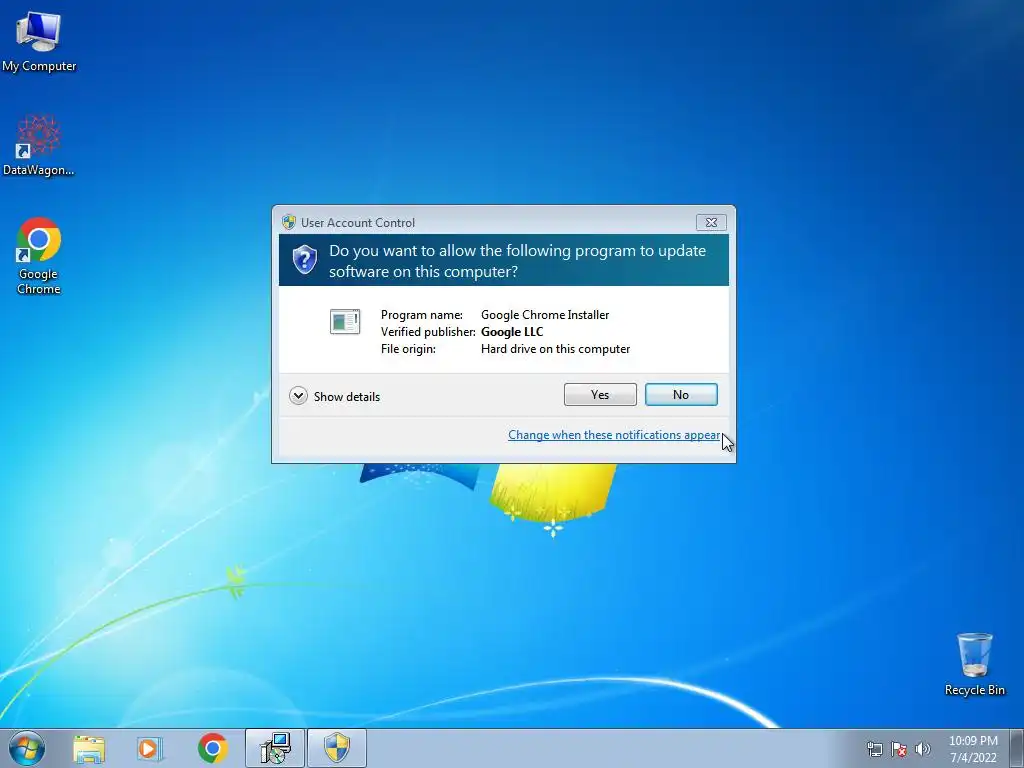This screenshot has width=1024, height=768.
Task: Click 'Hard drive on this computer' text
Action: click(x=556, y=349)
